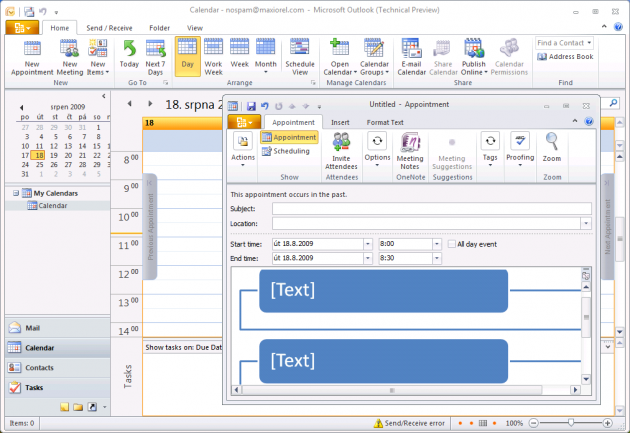This screenshot has height=433, width=630.
Task: Open Proofing dropdown
Action: tap(520, 149)
